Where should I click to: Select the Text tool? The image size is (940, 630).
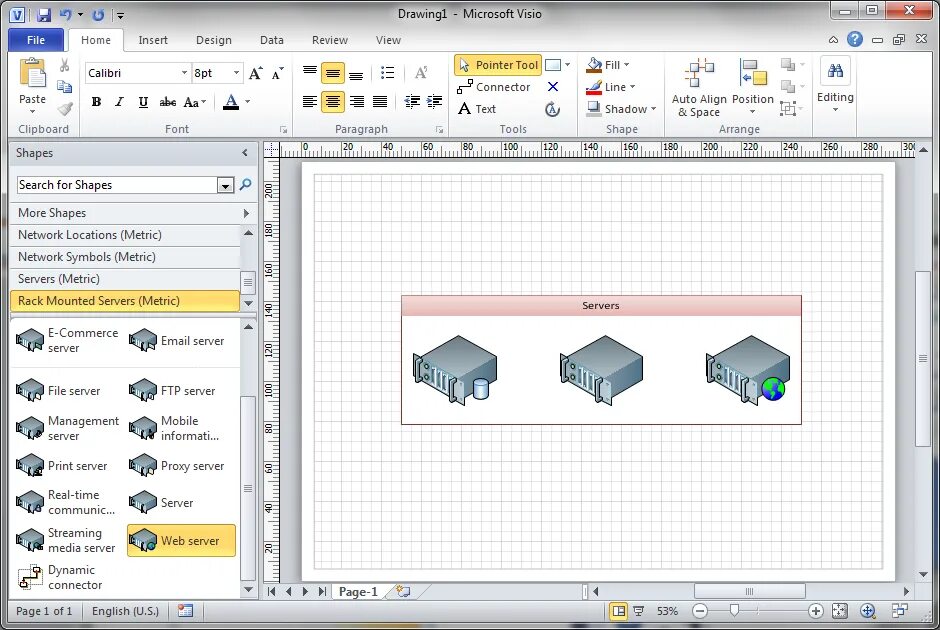[477, 109]
